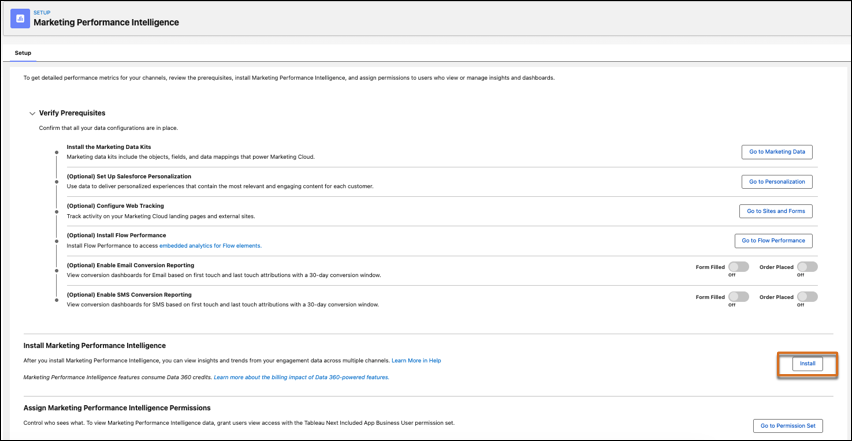Click Go to Flow Performance button
The image size is (852, 441).
[x=774, y=240]
